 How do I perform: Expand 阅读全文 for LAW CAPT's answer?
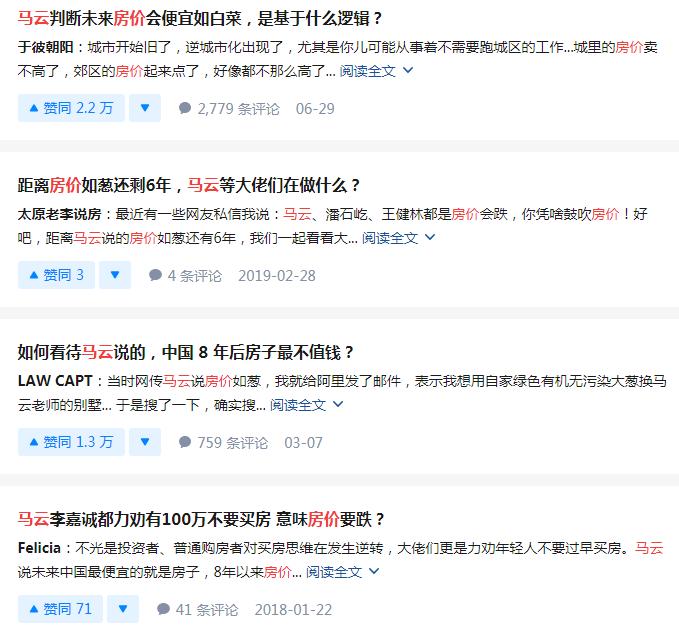pyautogui.click(x=307, y=405)
